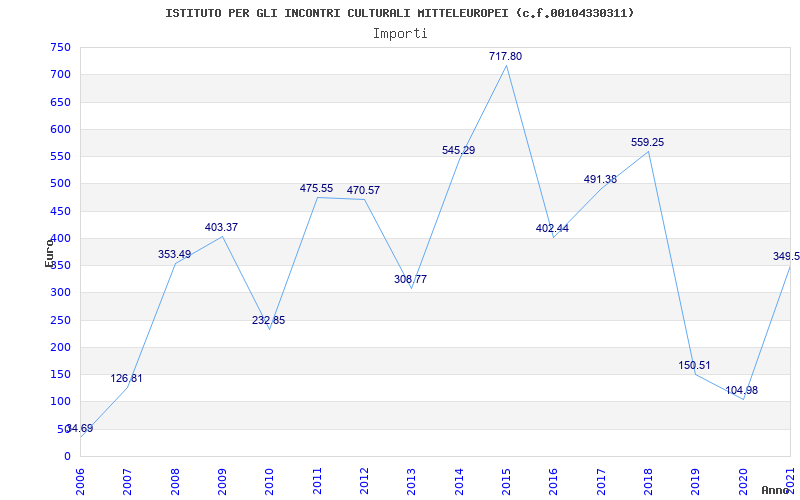Image resolution: width=800 pixels, height=500 pixels.
Task: Select the 353.49 data label
Action: 174,254
